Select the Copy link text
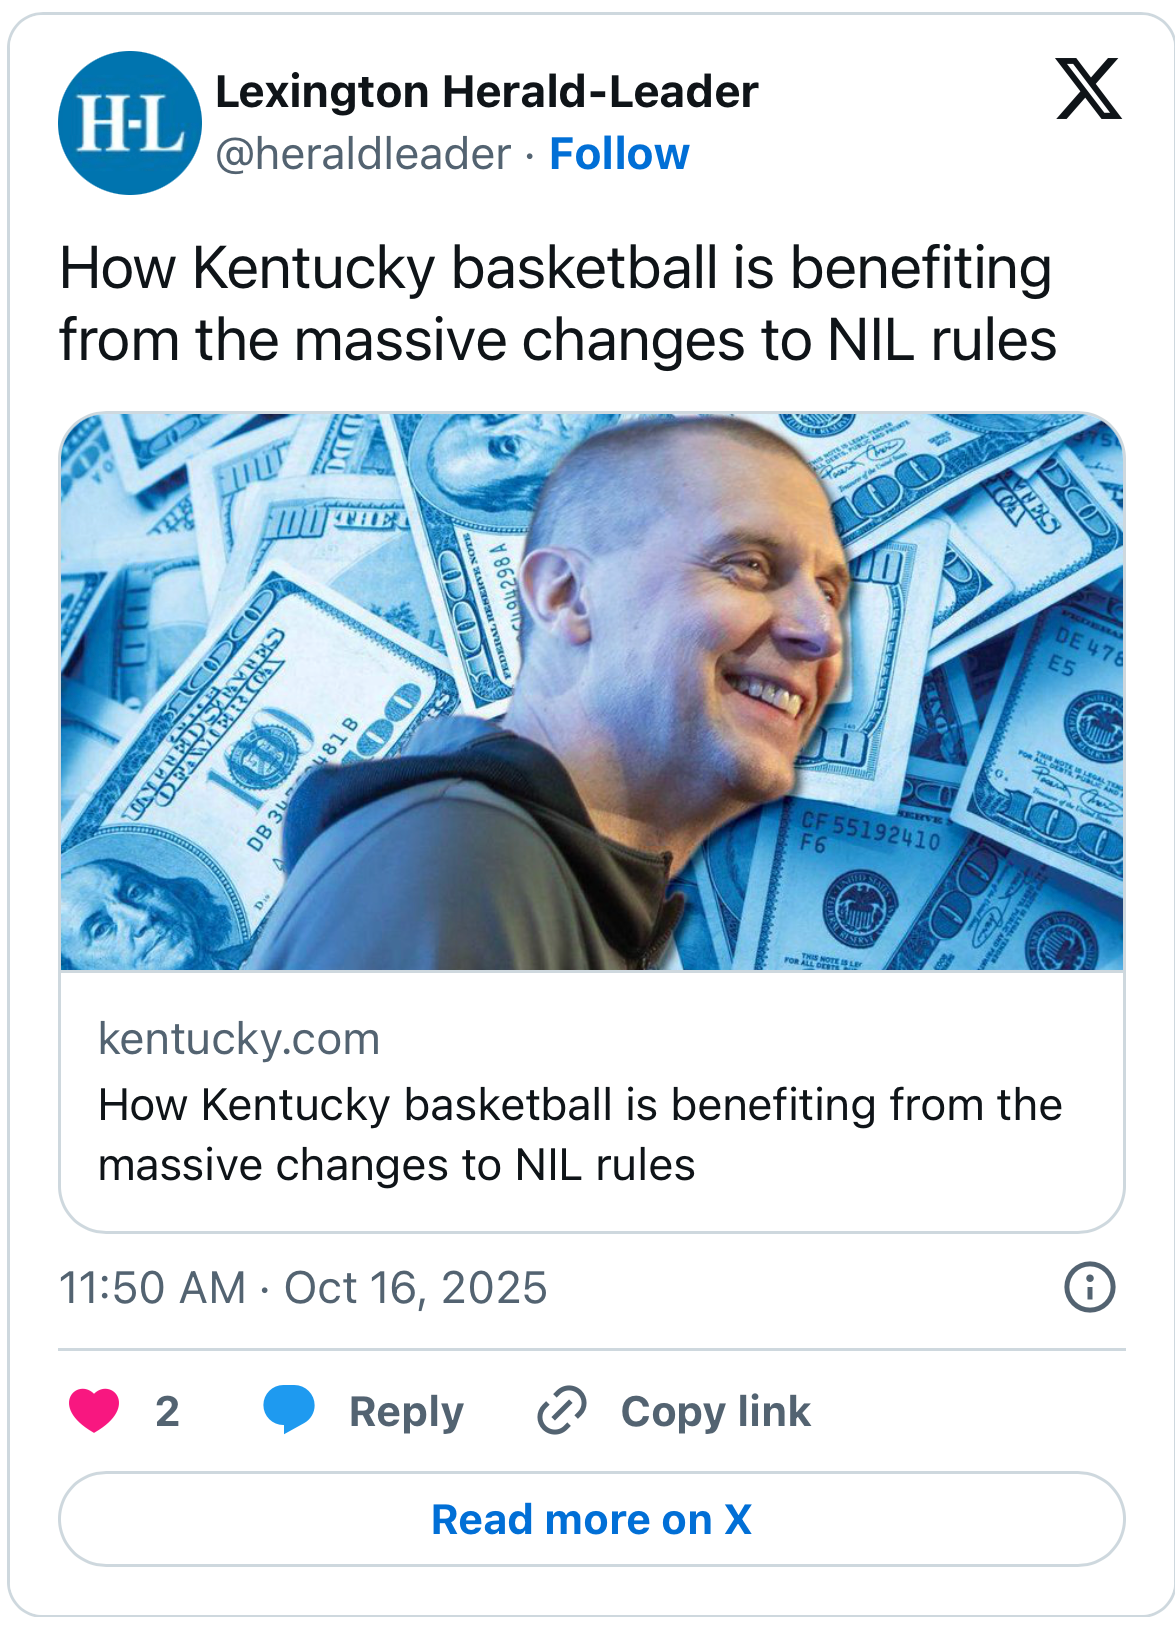 715,1411
